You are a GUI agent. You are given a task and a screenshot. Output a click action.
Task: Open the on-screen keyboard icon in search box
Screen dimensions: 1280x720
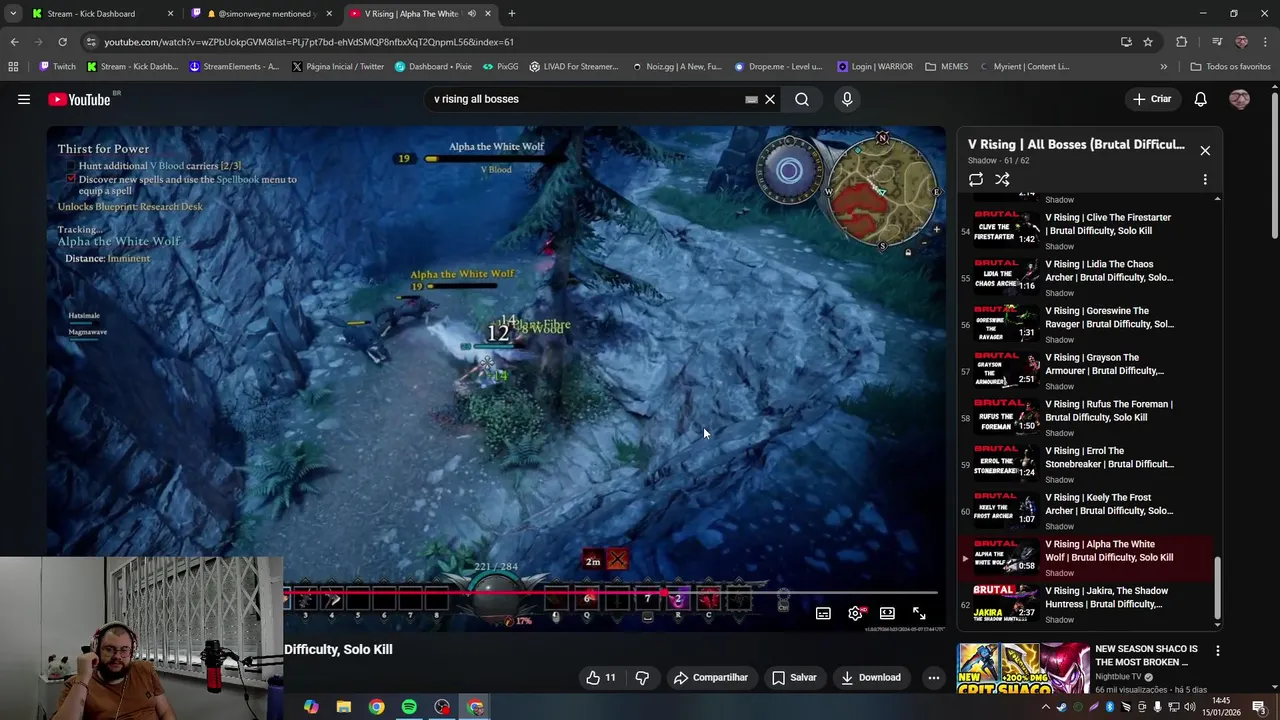(x=751, y=99)
